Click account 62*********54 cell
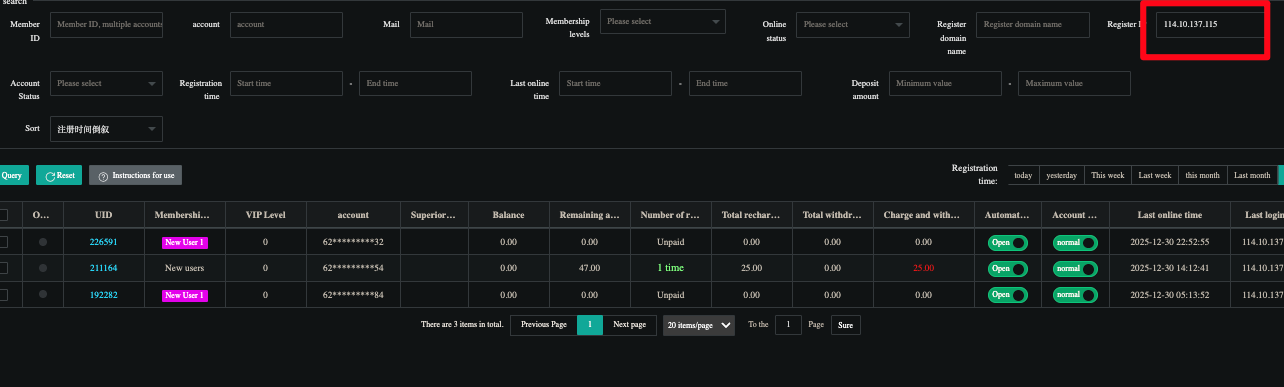 click(x=353, y=268)
